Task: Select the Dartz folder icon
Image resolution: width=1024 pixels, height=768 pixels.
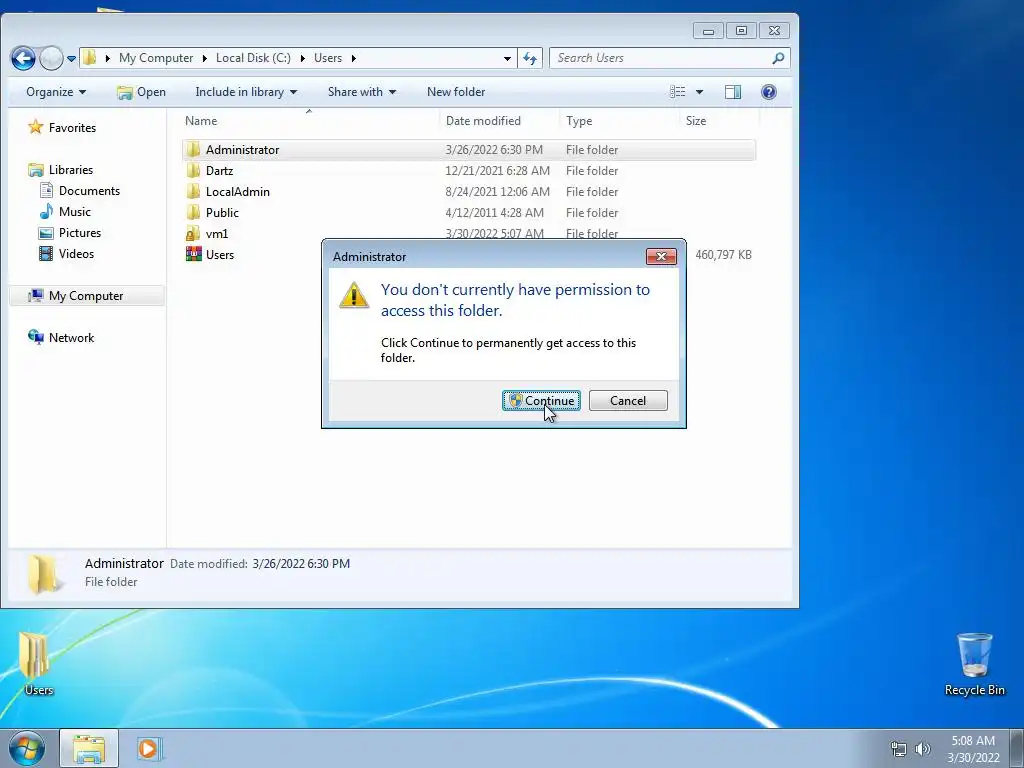Action: tap(193, 170)
